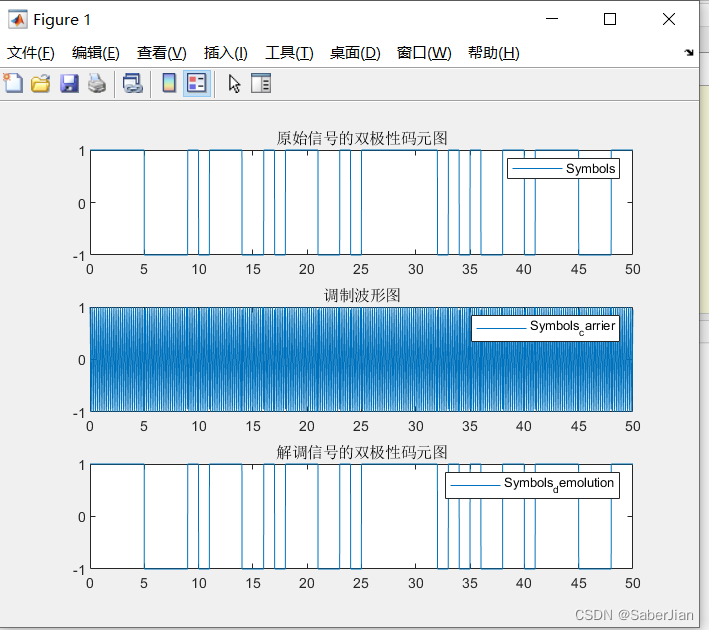Print the figure using the printer icon
The height and width of the screenshot is (630, 709).
tap(97, 84)
